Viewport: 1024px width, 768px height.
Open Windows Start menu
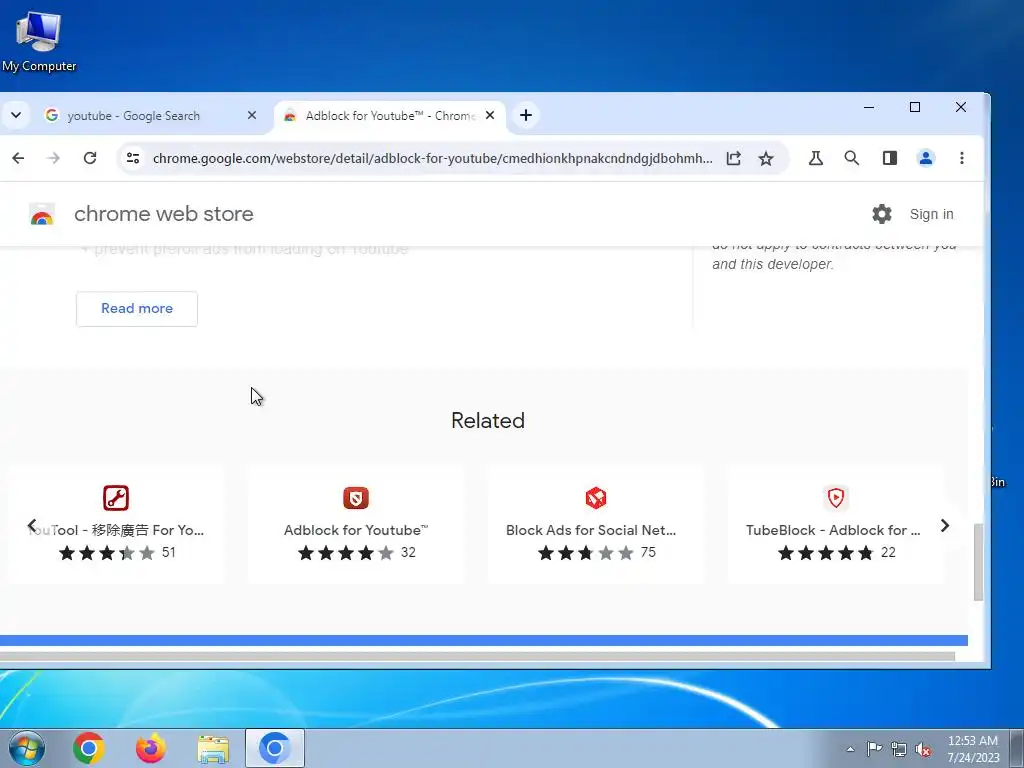pos(27,748)
